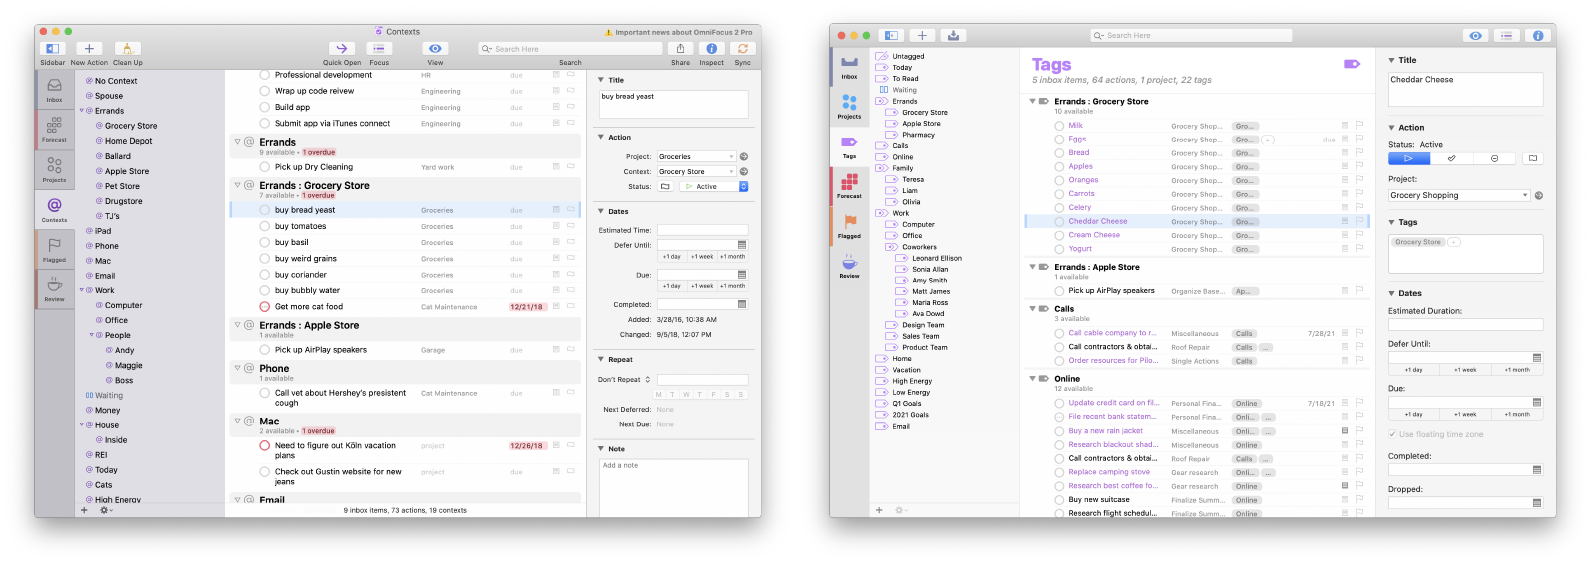The height and width of the screenshot is (564, 1591).
Task: Collapse the Title section in Contexts inspector
Action: tap(601, 80)
